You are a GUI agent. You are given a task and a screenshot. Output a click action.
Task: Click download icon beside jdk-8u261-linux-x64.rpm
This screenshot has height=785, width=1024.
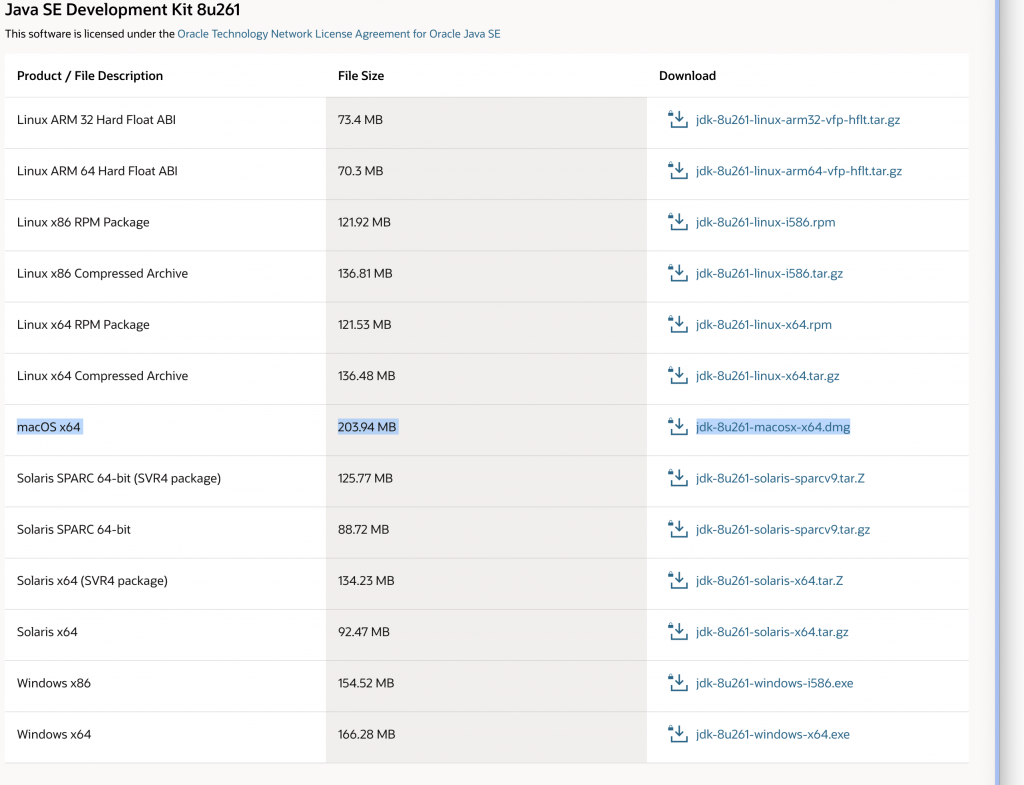678,325
